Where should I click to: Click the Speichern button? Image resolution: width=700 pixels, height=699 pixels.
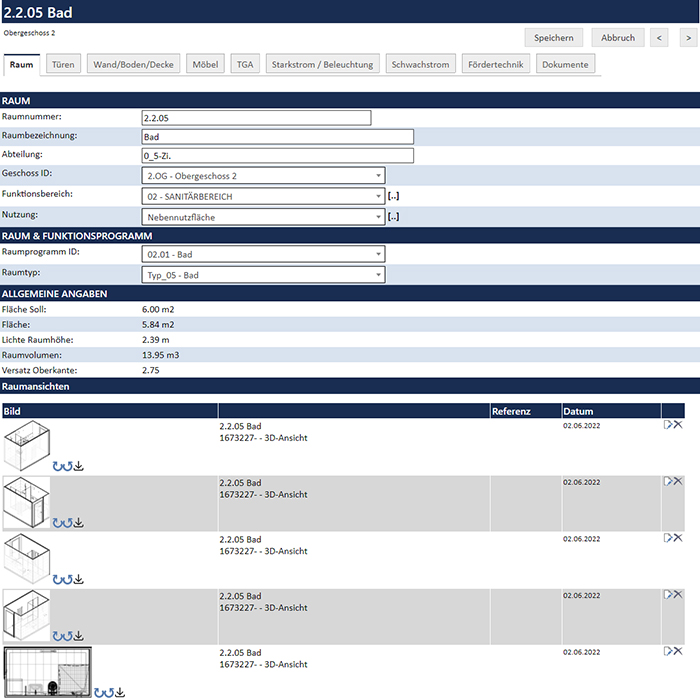point(553,38)
